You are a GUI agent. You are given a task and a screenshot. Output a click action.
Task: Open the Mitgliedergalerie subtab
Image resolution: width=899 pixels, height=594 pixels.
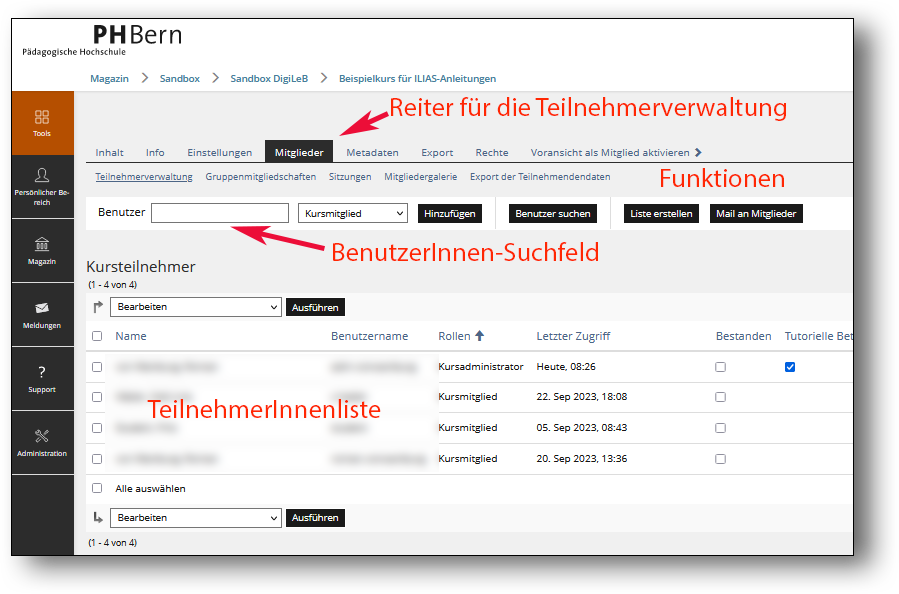[x=421, y=177]
